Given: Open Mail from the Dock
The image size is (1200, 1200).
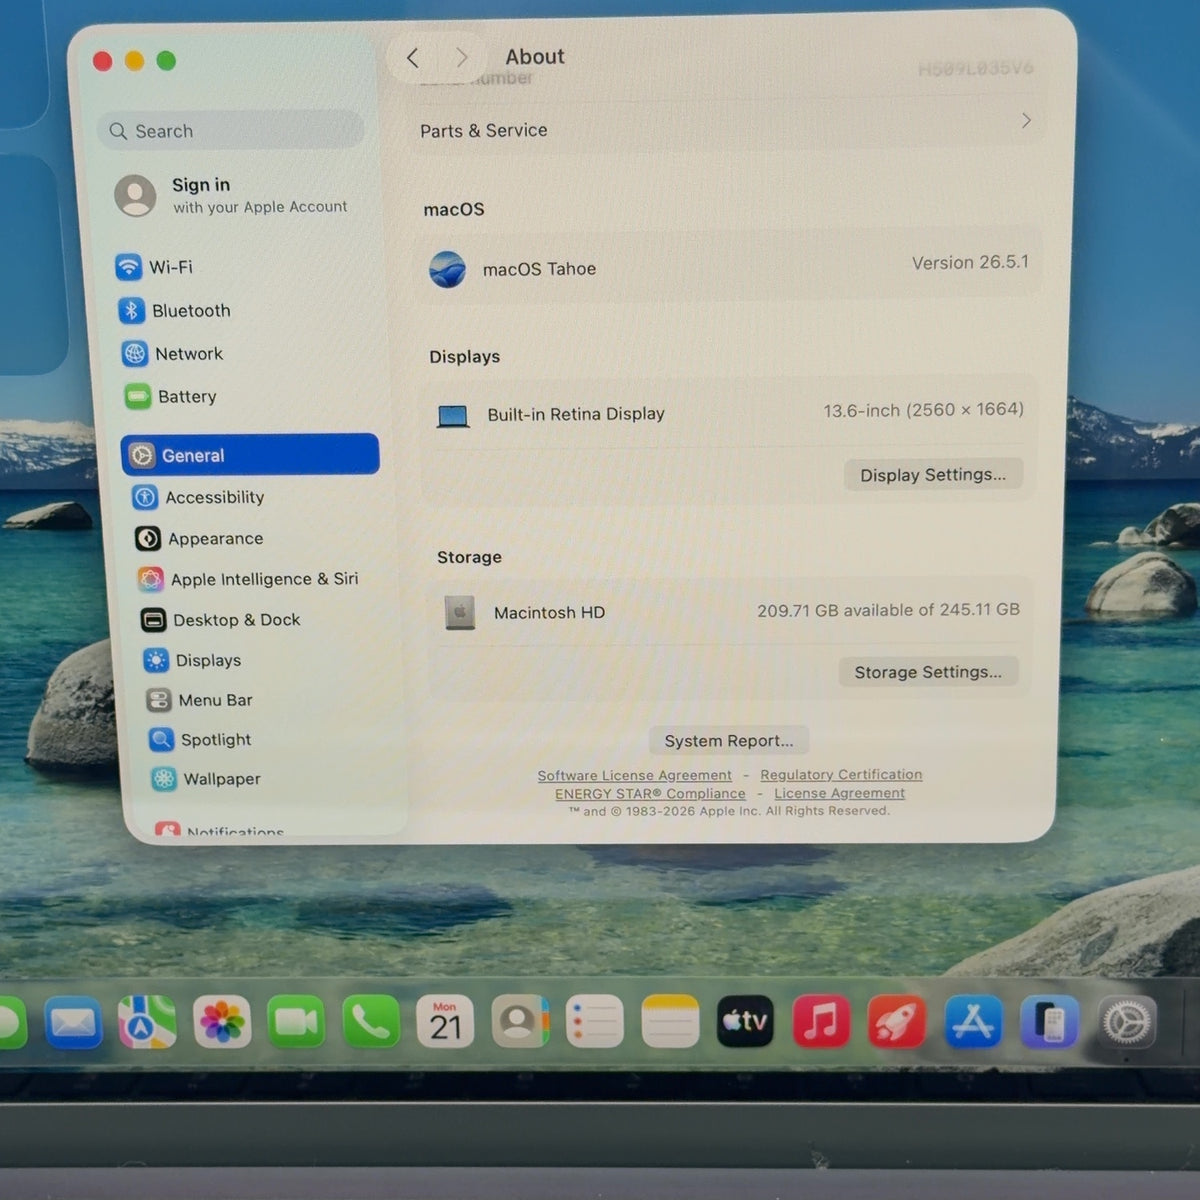Looking at the screenshot, I should 72,1022.
